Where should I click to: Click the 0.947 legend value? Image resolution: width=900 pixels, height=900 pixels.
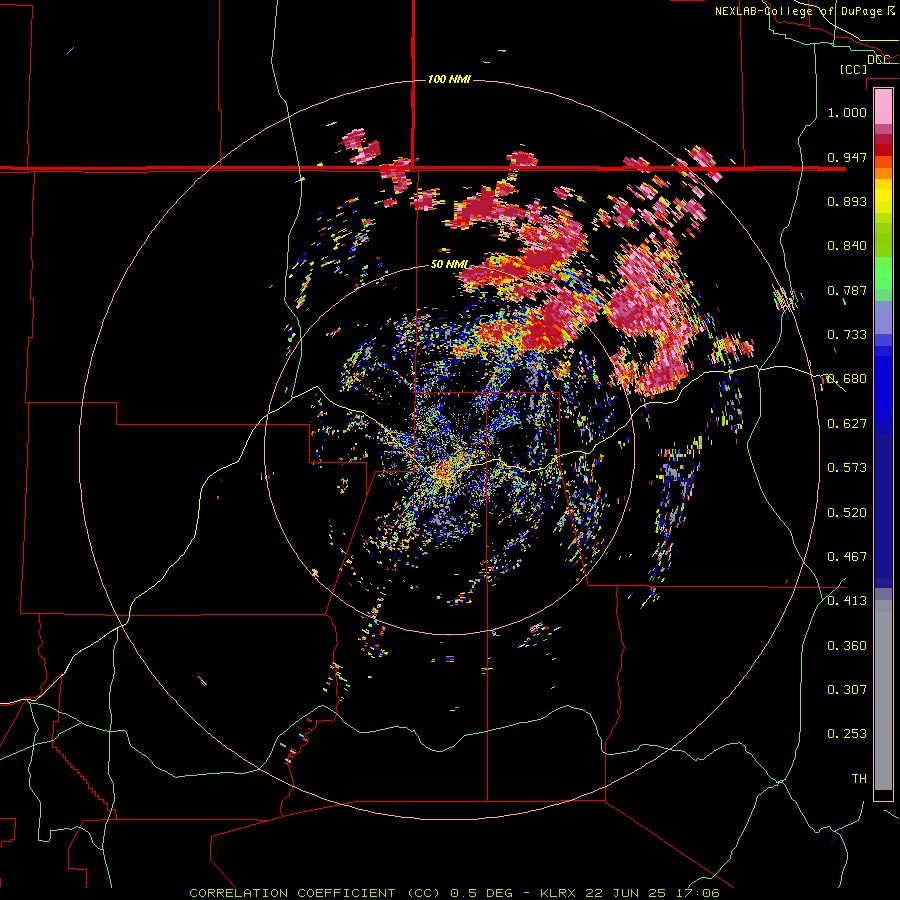click(x=847, y=157)
